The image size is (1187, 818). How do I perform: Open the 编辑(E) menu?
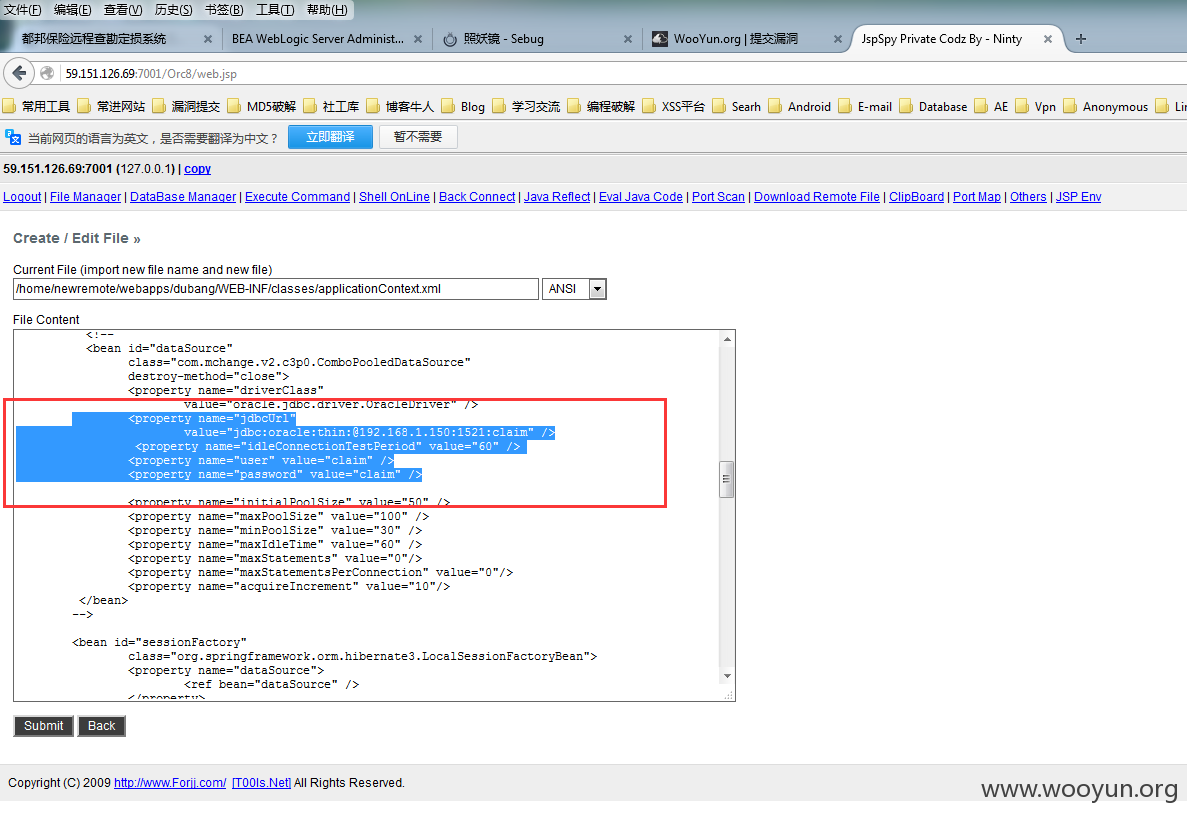tap(73, 10)
